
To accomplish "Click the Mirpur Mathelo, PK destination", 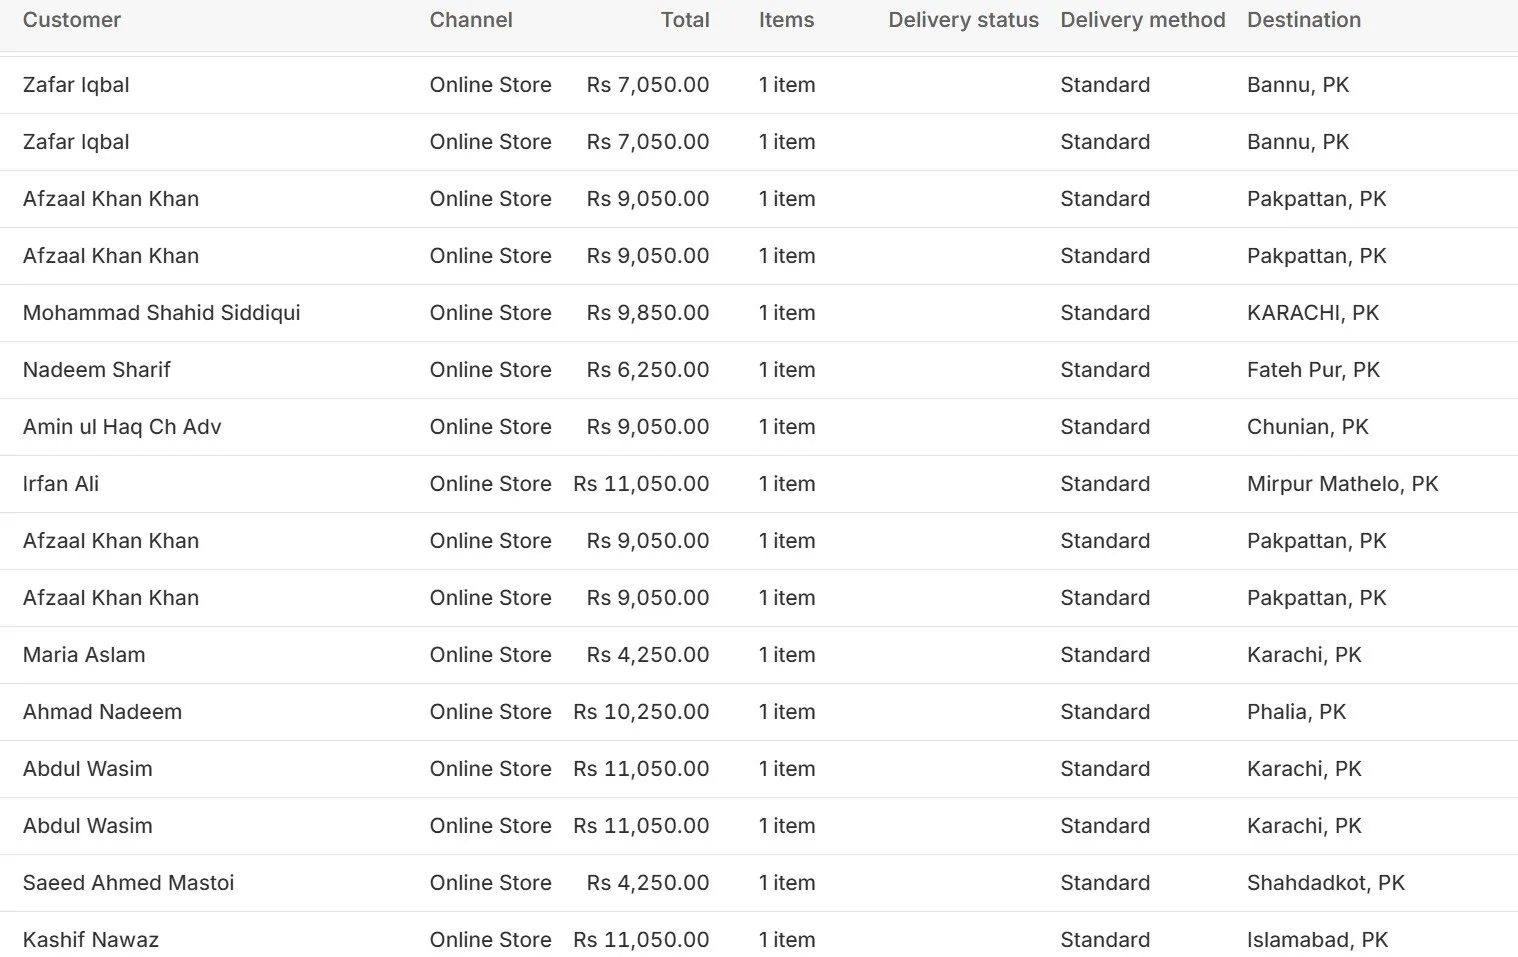I will click(x=1342, y=484).
